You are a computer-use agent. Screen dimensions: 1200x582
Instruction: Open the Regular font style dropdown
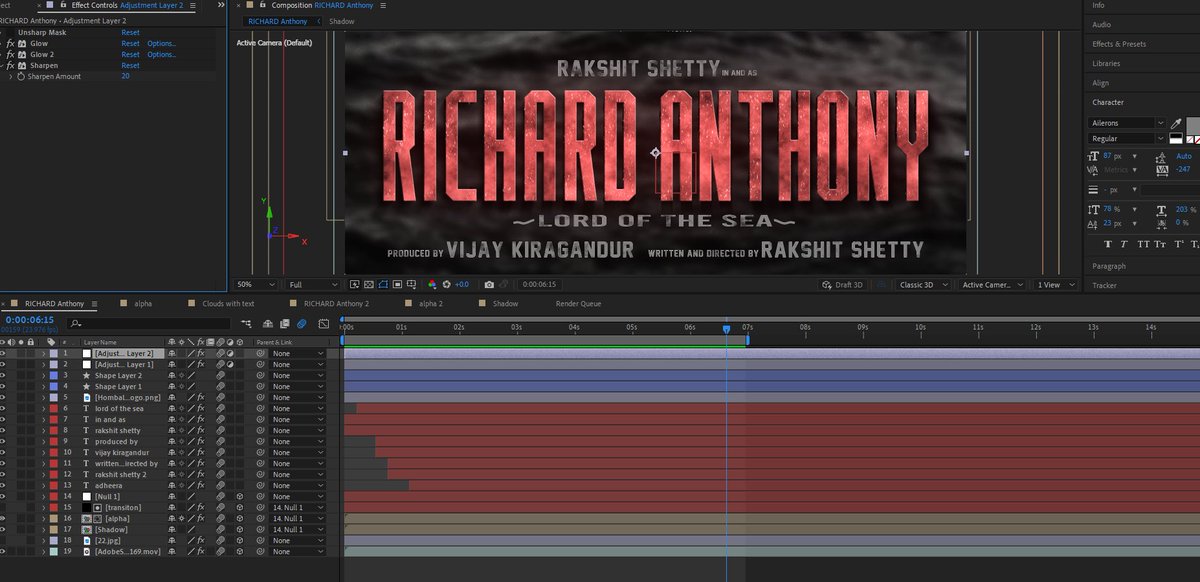point(1127,138)
